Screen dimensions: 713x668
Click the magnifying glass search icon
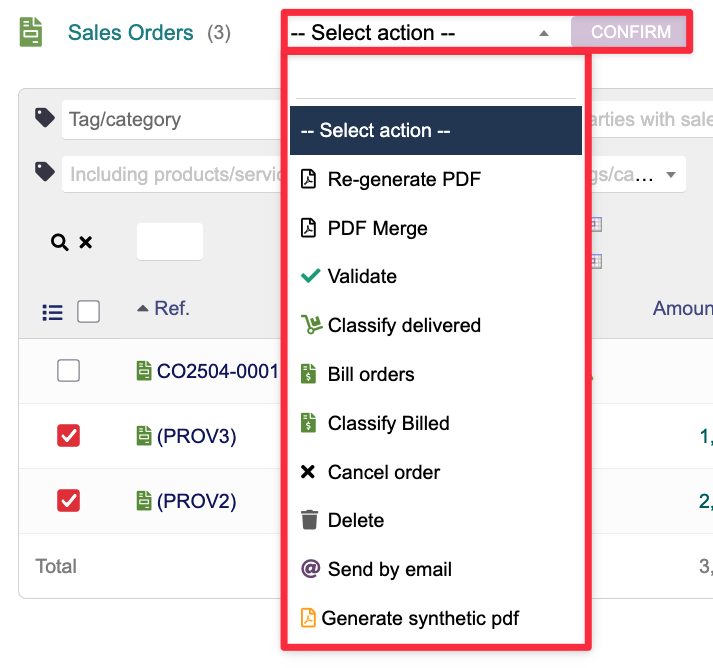[59, 242]
